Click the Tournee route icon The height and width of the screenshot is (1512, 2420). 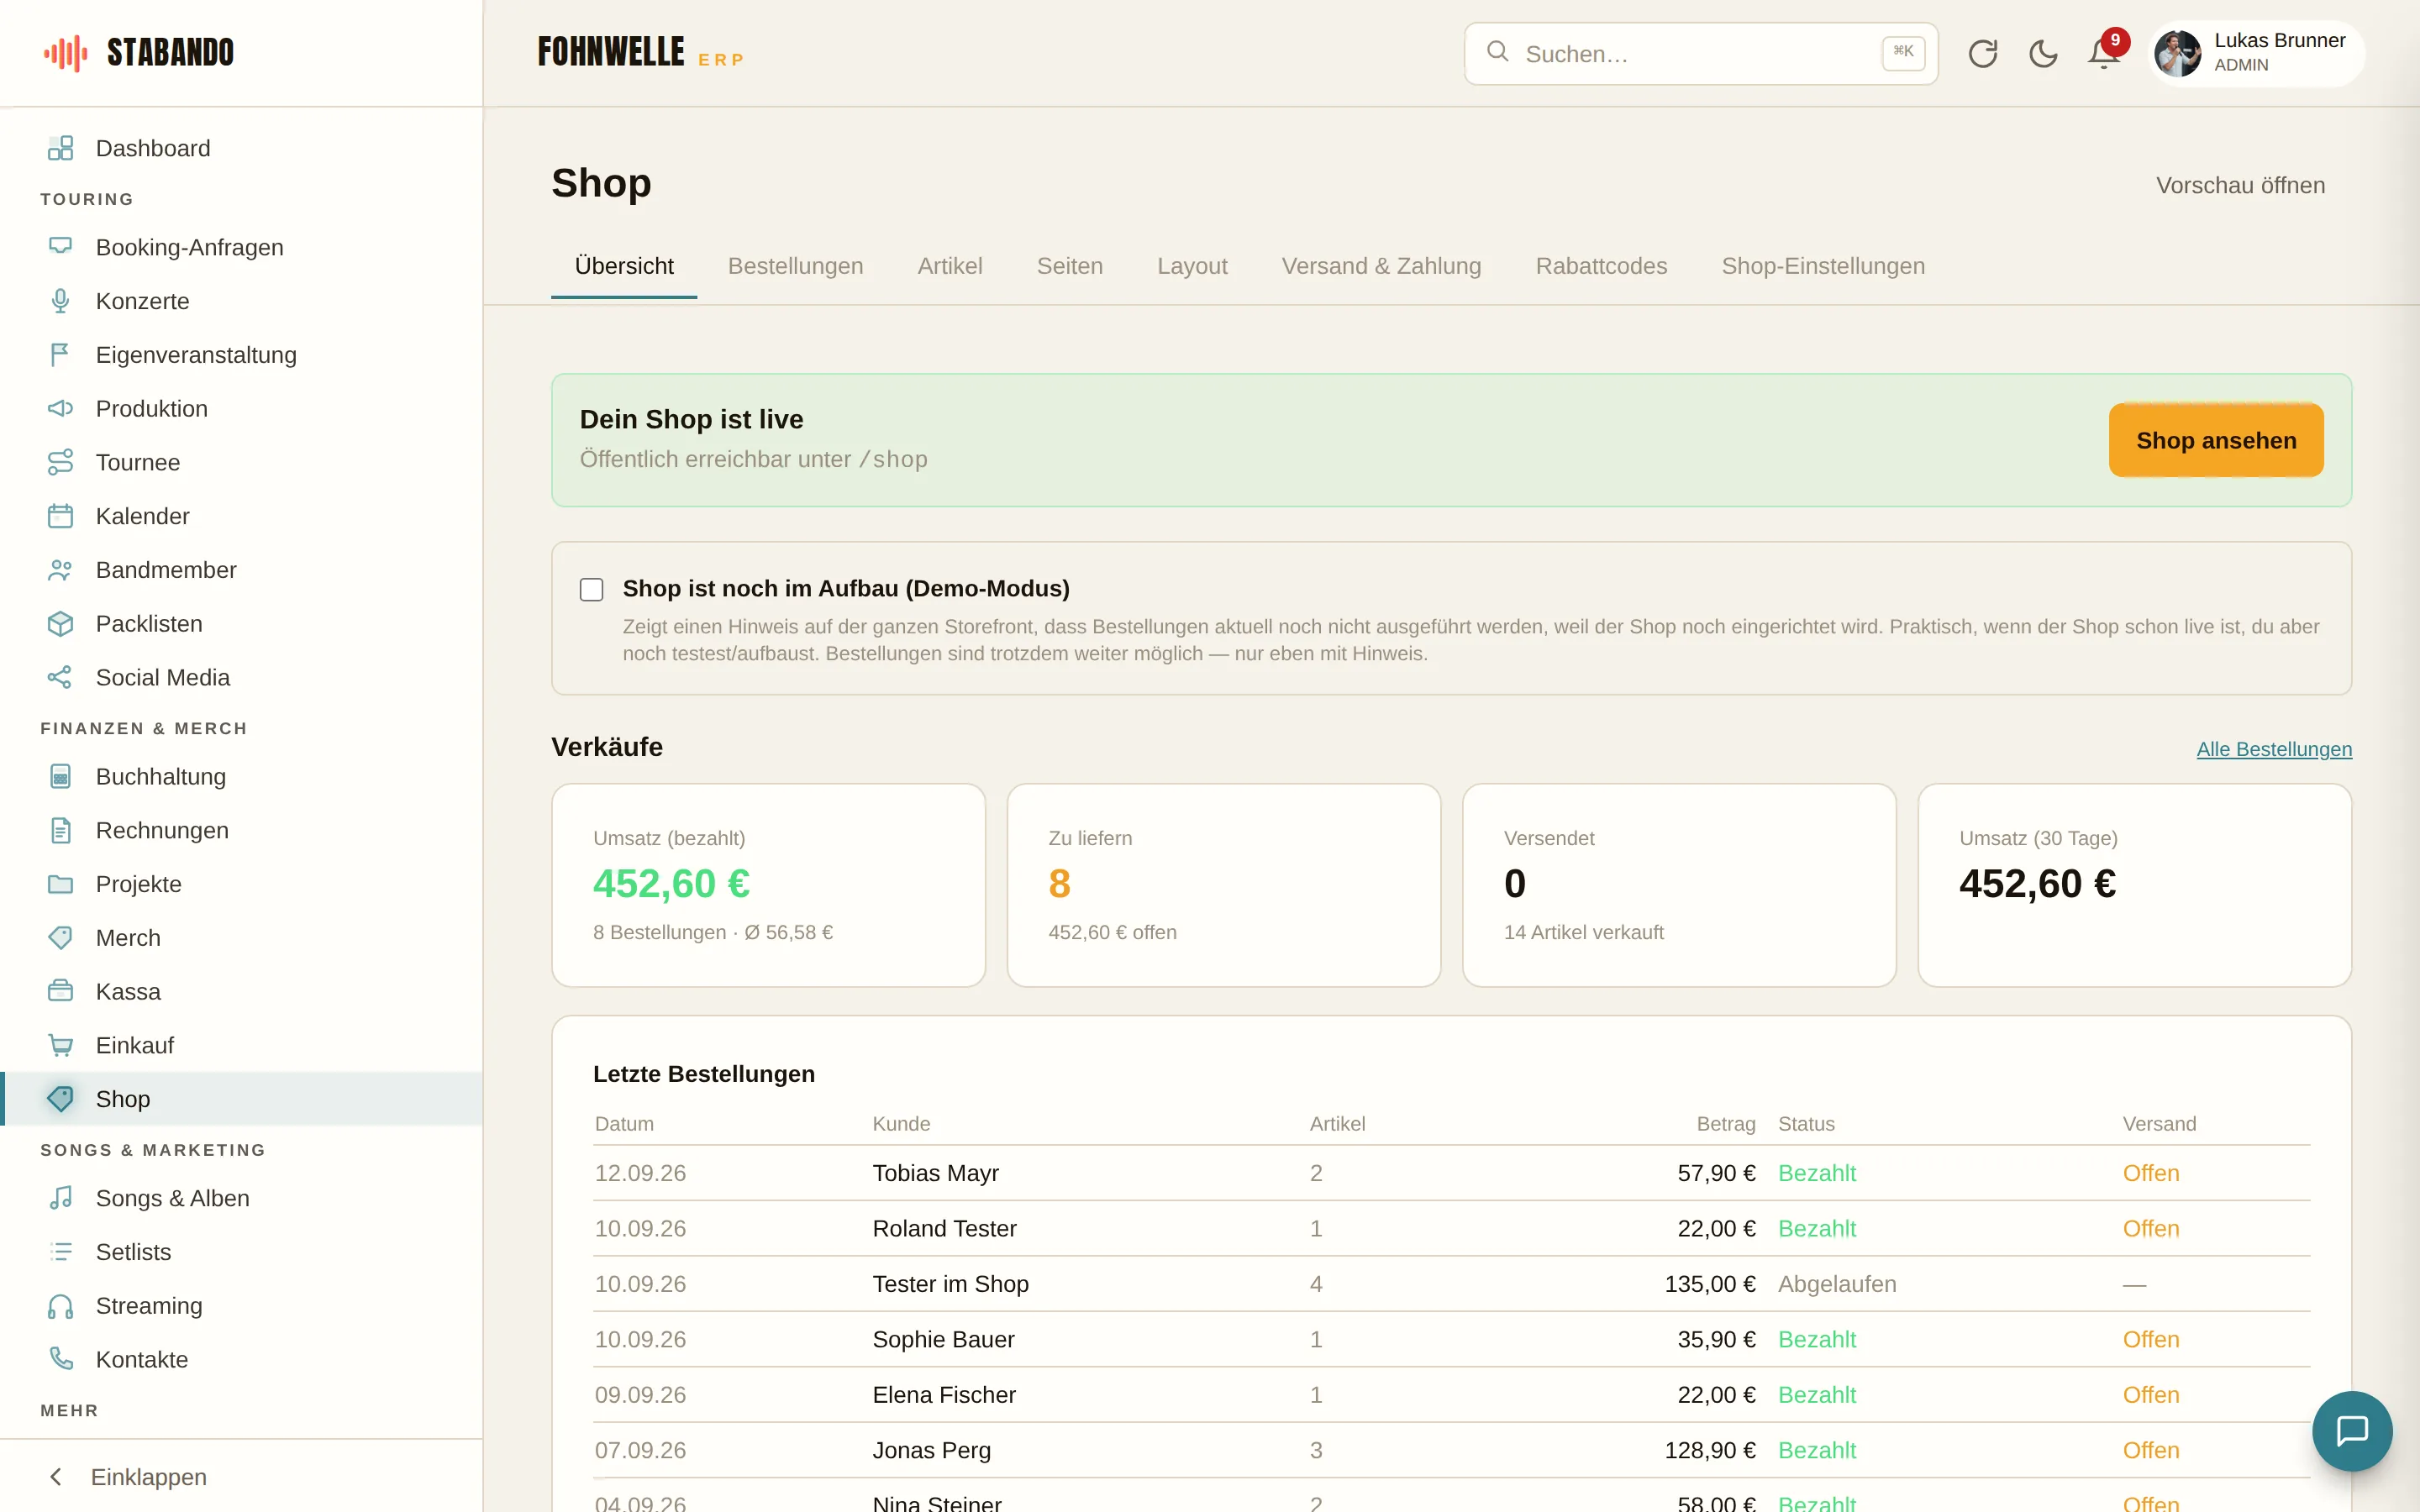[x=61, y=463]
